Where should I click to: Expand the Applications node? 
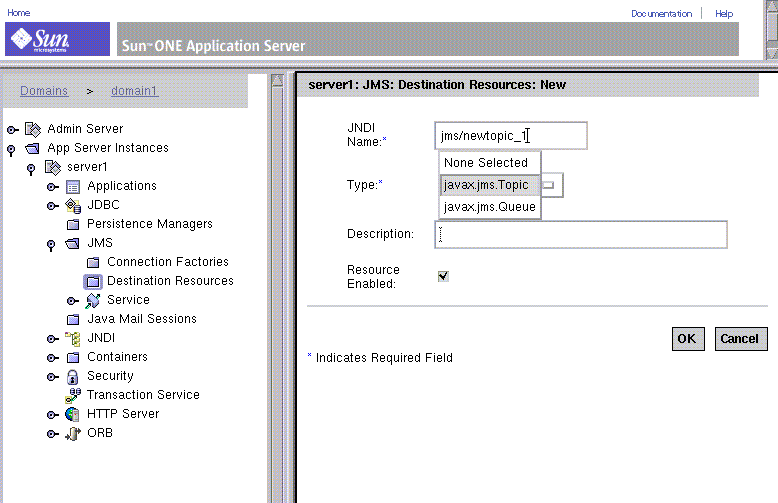[x=53, y=187]
